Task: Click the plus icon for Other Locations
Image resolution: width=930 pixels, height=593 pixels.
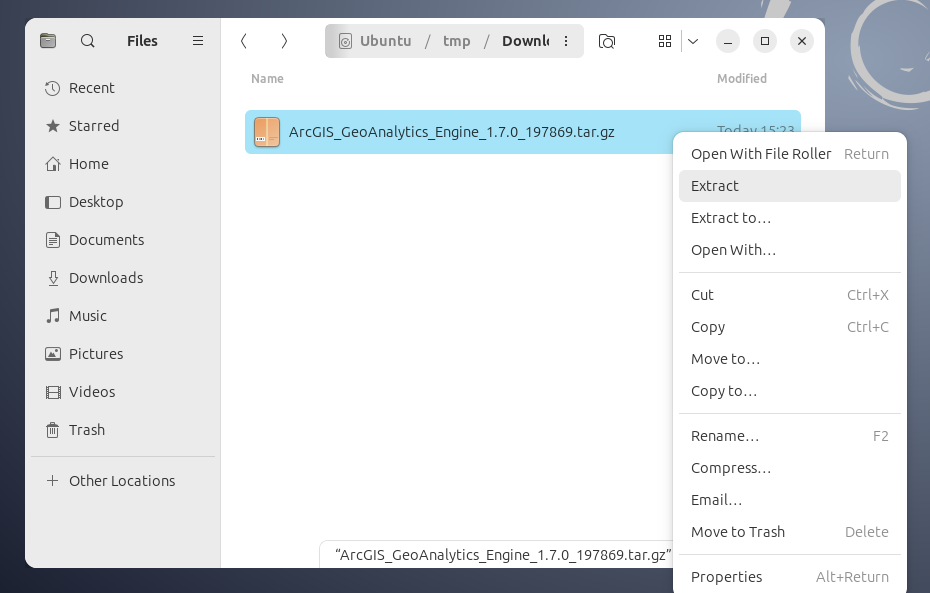Action: click(52, 480)
